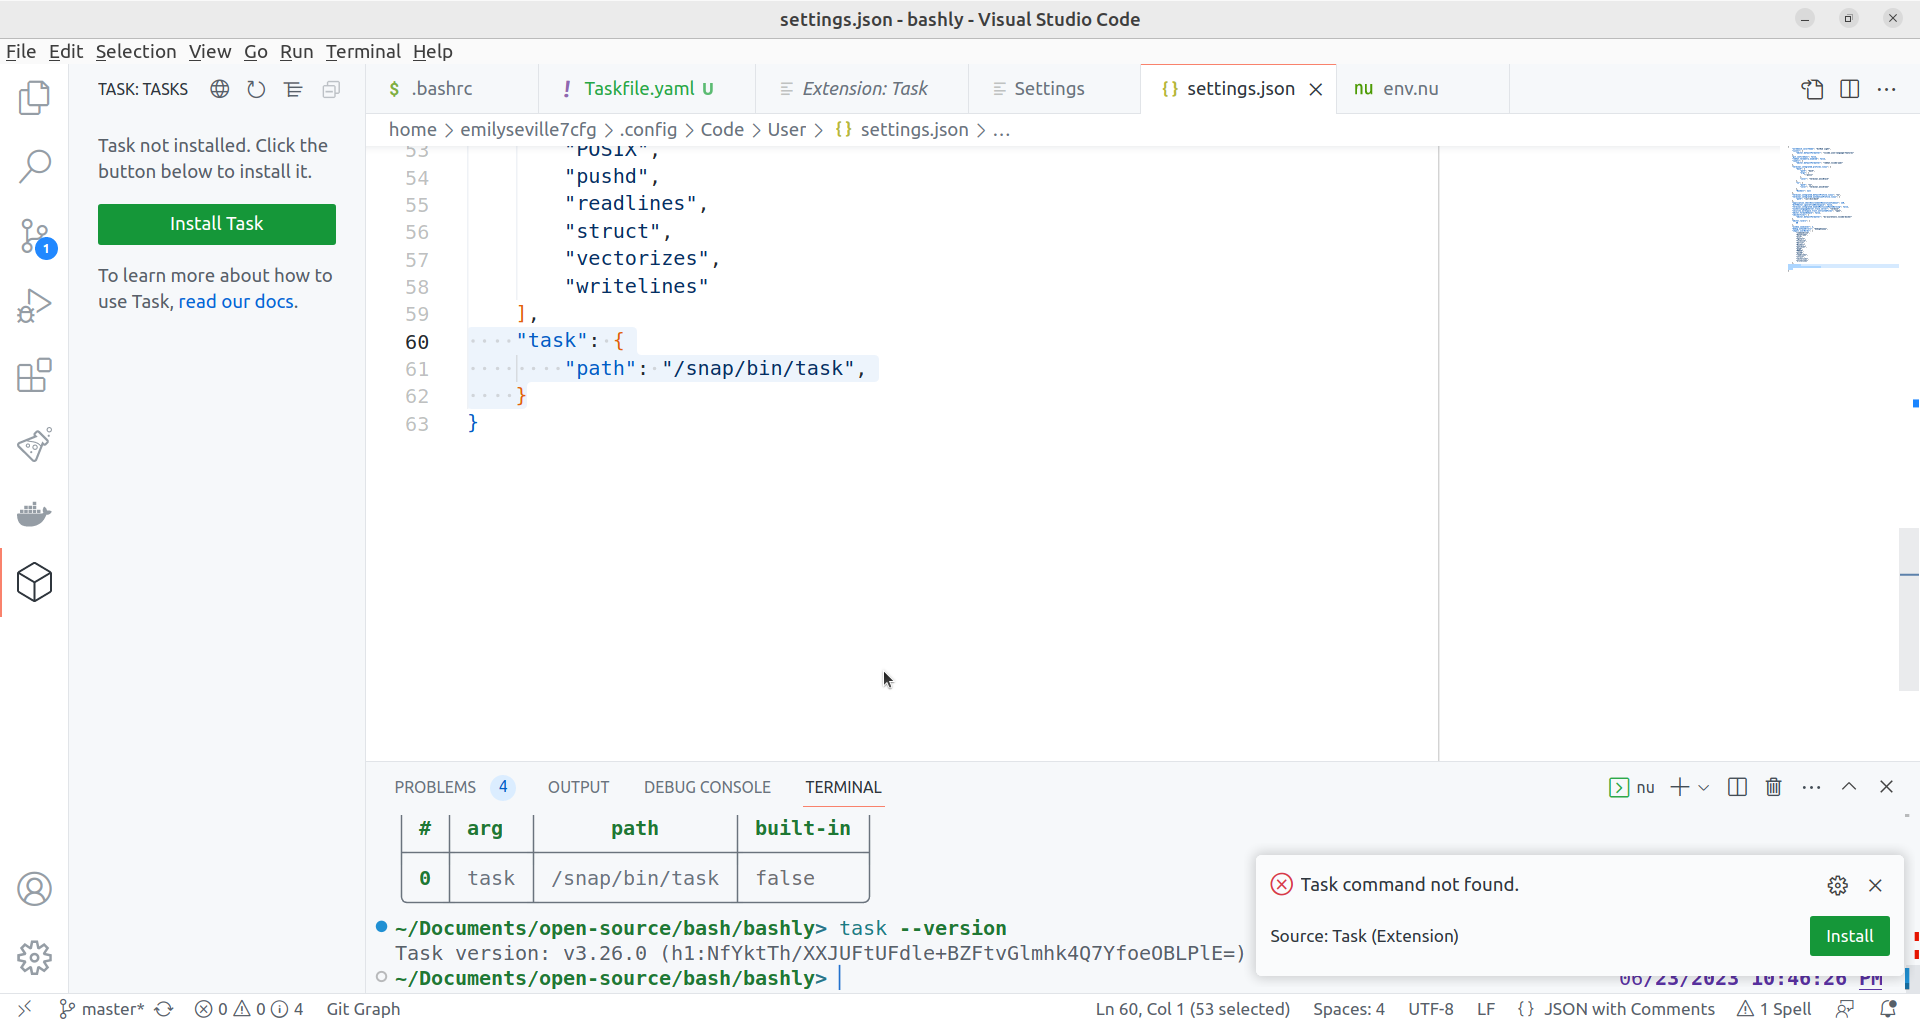Change indentation via Spaces: 4
The width and height of the screenshot is (1920, 1024).
pos(1349,1009)
